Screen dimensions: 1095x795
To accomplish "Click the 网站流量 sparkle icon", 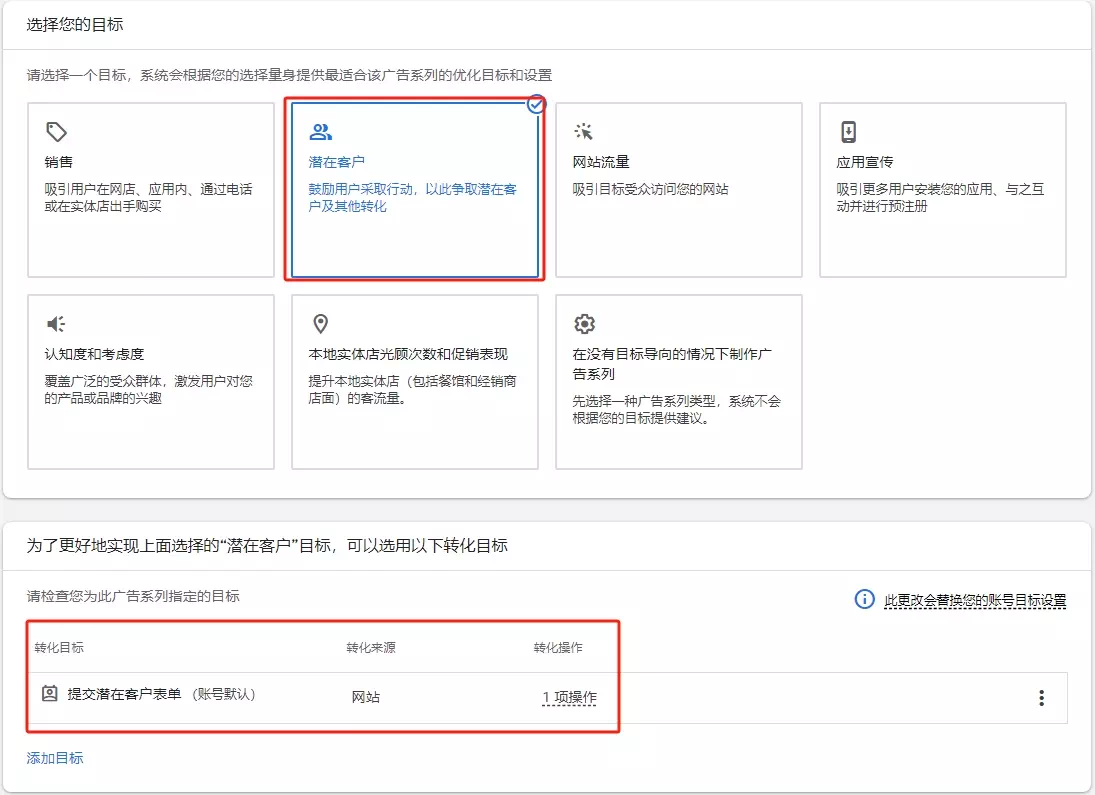I will tap(583, 131).
